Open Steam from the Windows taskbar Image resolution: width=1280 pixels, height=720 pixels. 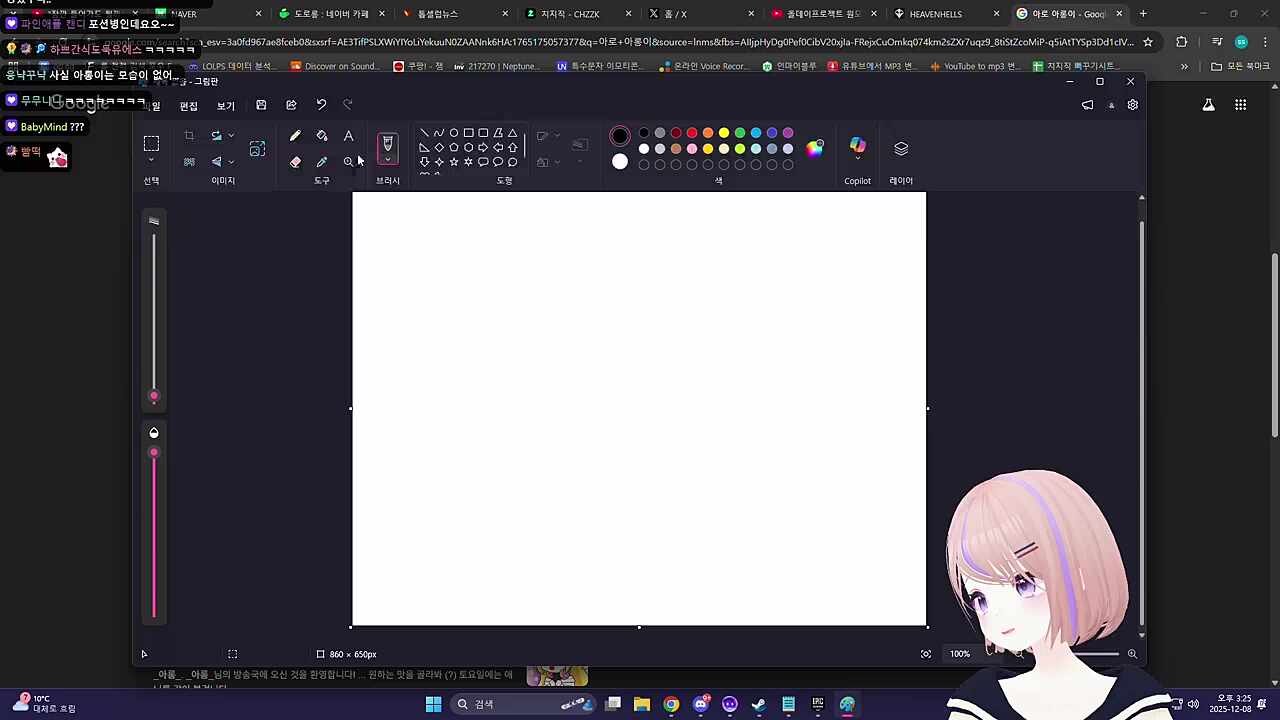click(x=759, y=704)
